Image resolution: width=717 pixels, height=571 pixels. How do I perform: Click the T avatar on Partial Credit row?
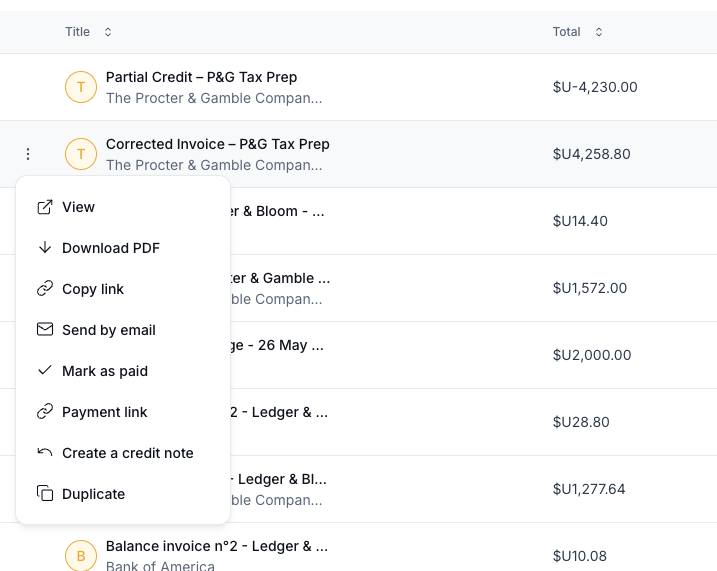tap(81, 87)
